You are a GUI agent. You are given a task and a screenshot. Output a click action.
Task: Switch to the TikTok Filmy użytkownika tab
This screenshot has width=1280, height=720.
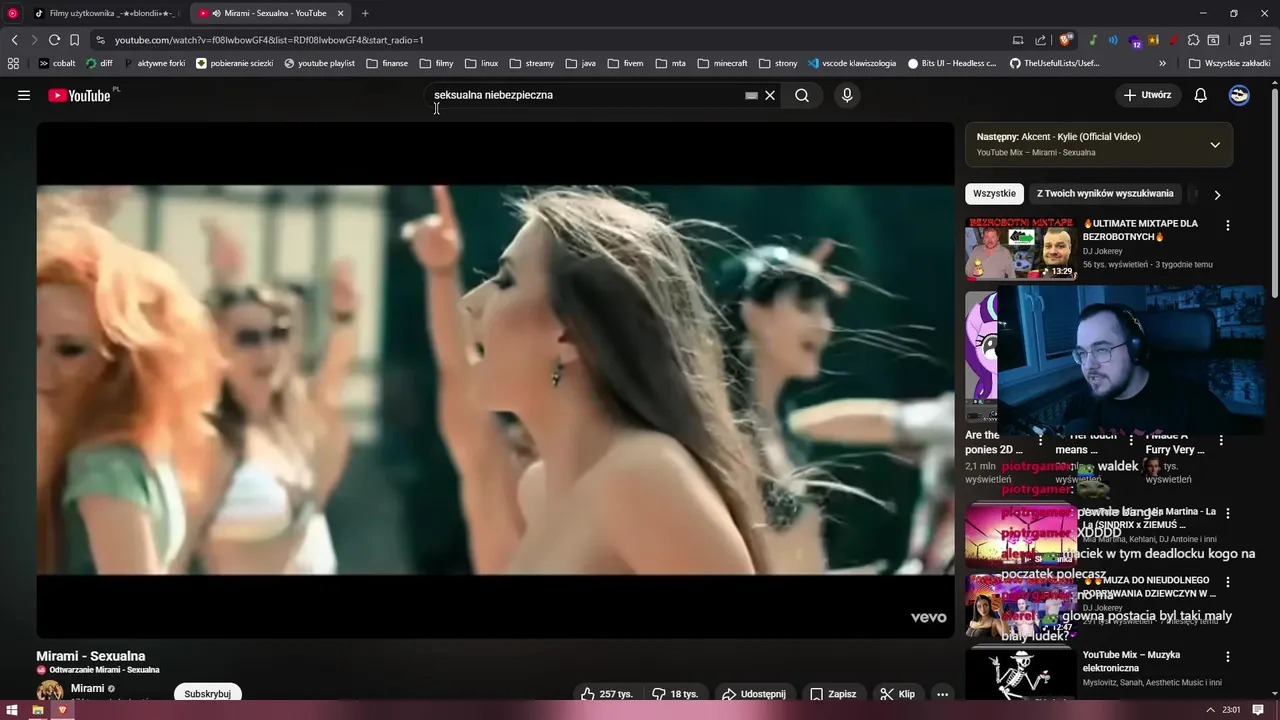coord(105,13)
